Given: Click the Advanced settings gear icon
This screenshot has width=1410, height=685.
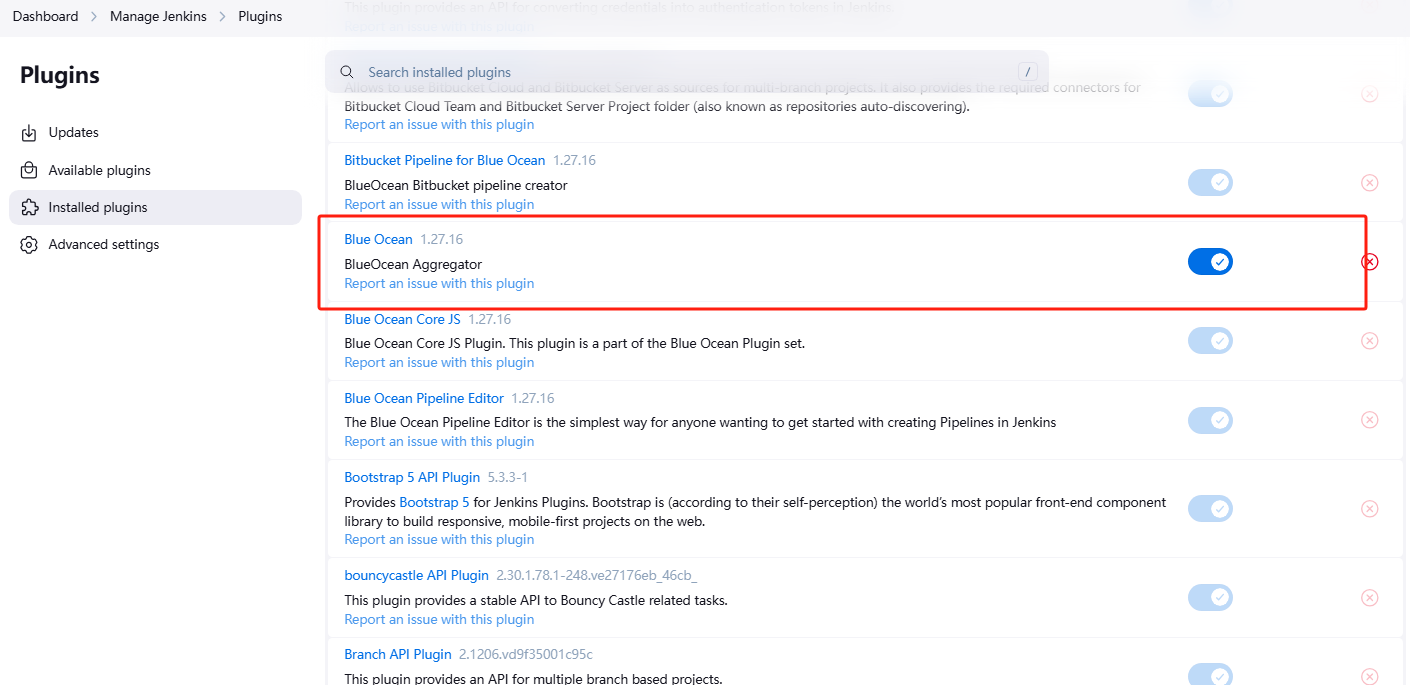Looking at the screenshot, I should (x=29, y=245).
